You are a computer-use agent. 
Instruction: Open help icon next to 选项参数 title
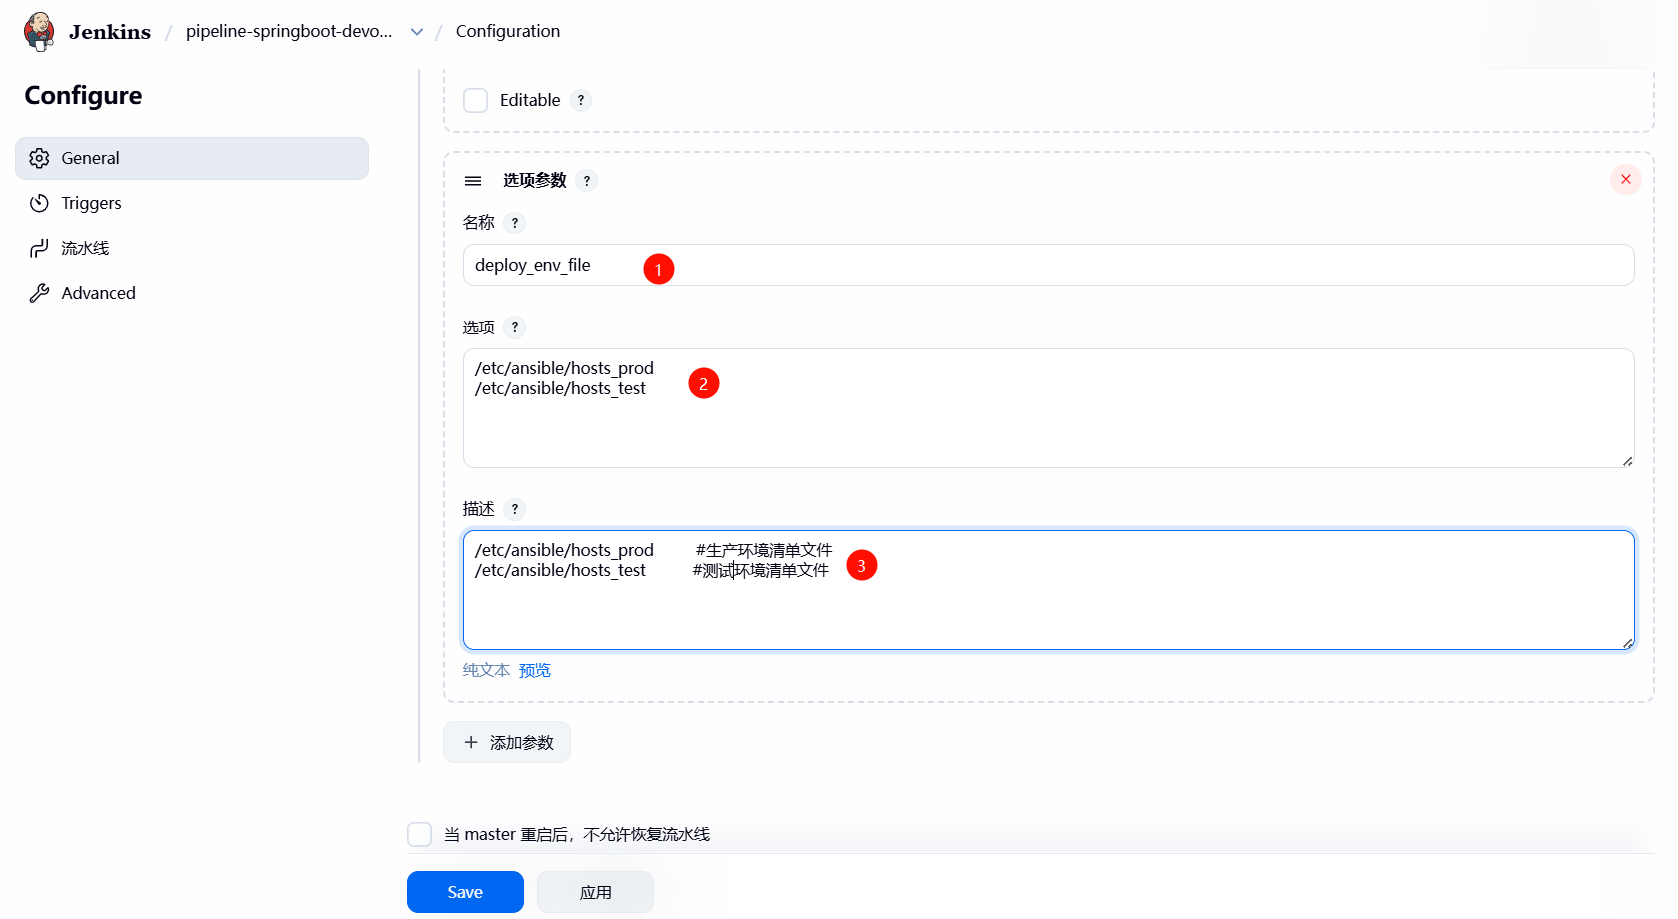(587, 181)
